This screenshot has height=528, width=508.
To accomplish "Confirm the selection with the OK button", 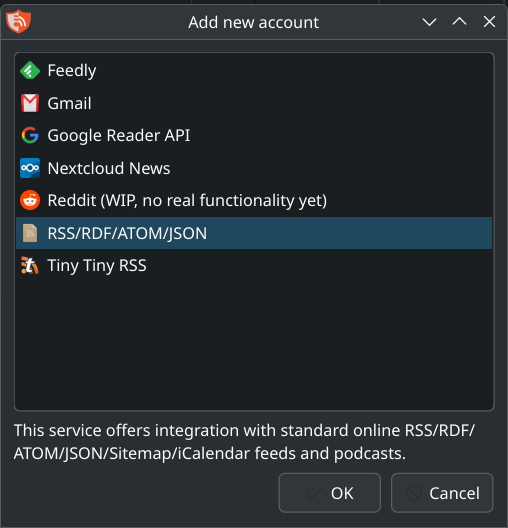I will [x=330, y=493].
